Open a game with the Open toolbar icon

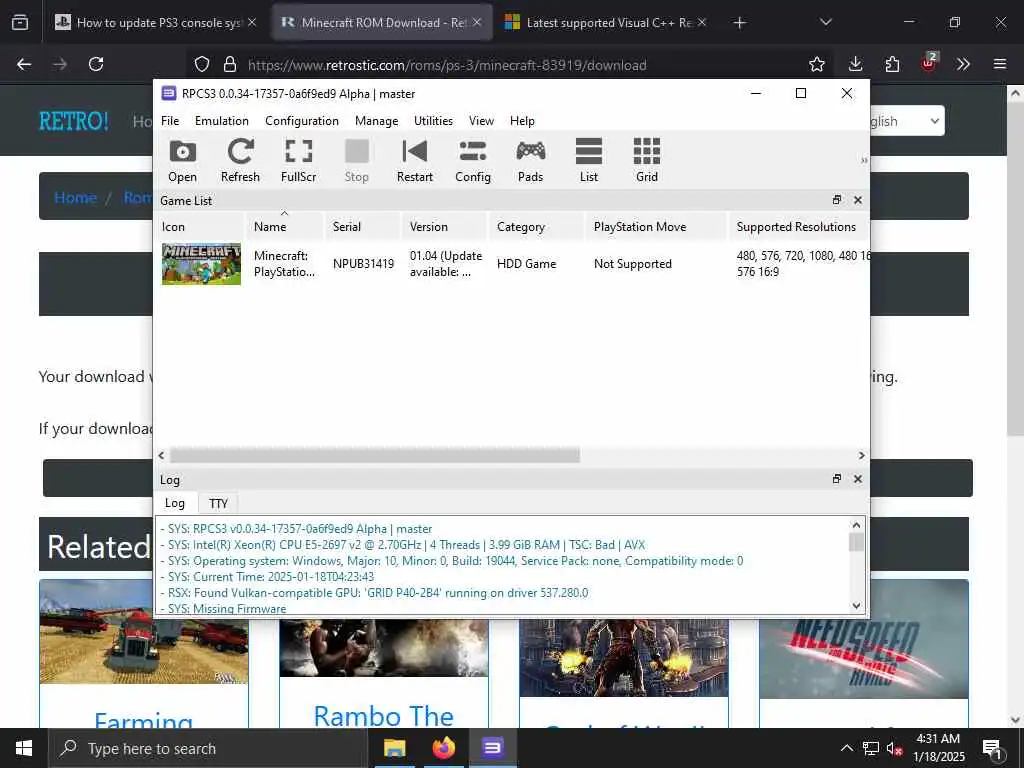point(182,161)
